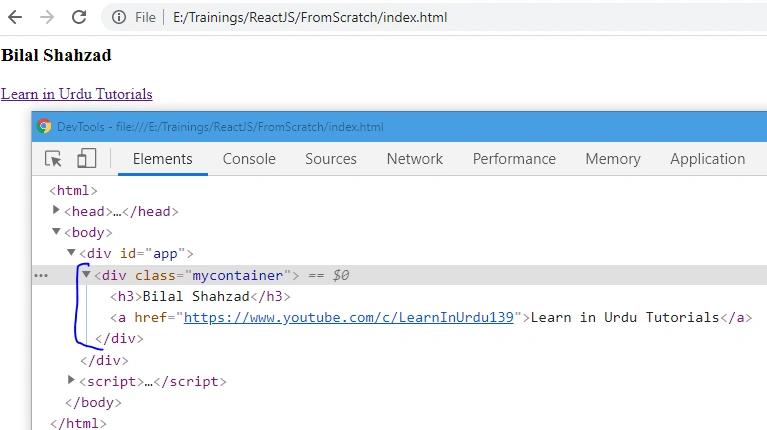
Task: Open the three-dots menu beside selected node
Action: pyautogui.click(x=41, y=276)
